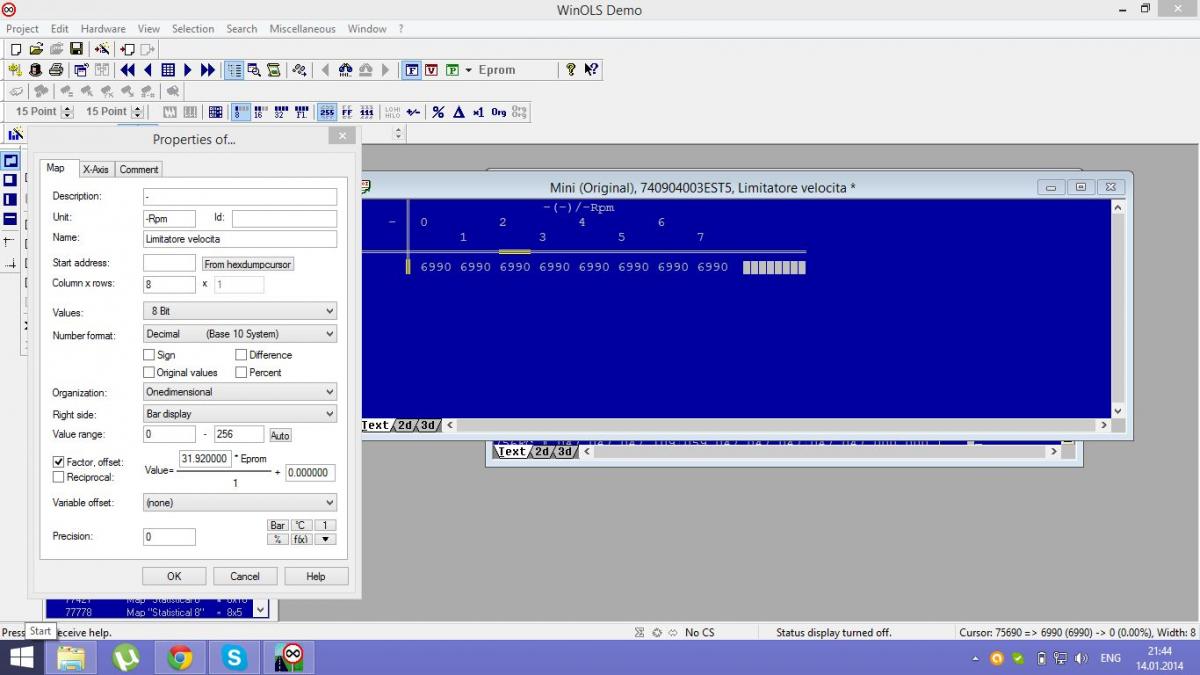Open the unit presets down-arrow button

(x=325, y=539)
